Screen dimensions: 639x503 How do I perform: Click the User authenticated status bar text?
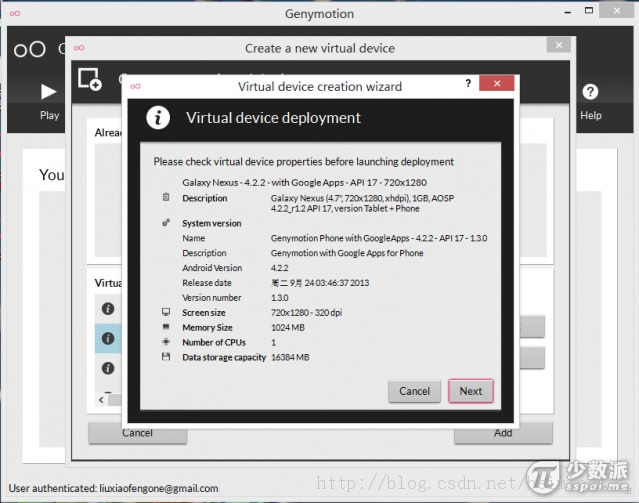[x=113, y=488]
